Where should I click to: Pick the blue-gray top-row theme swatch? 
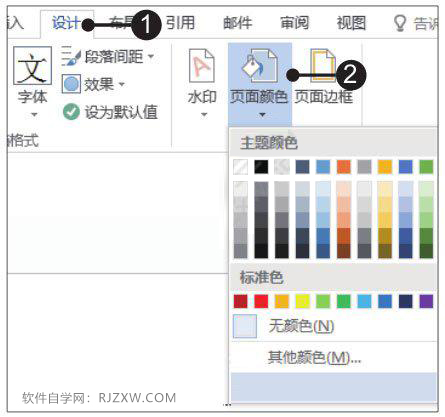(x=302, y=167)
